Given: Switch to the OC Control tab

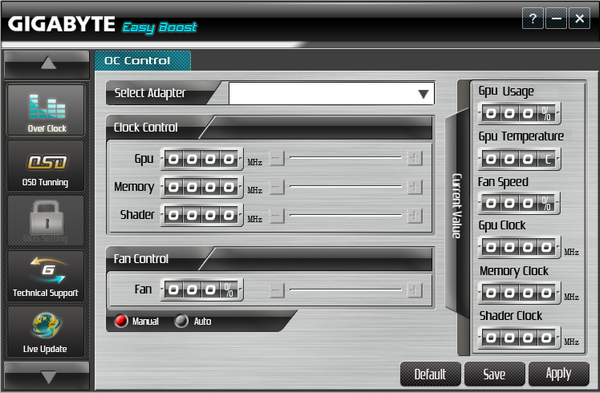Looking at the screenshot, I should [x=143, y=60].
